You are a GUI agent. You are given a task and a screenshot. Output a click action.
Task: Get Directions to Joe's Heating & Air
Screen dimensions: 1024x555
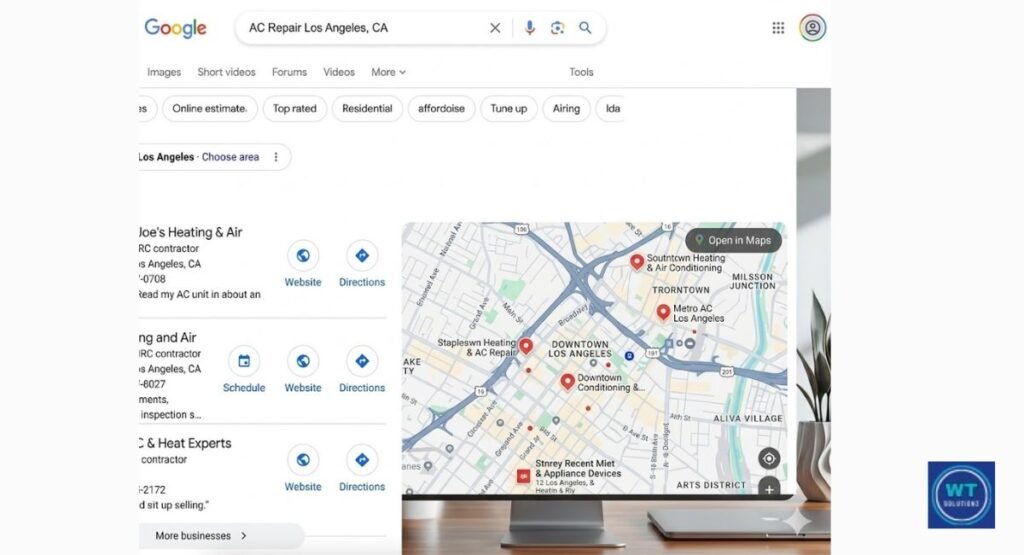[x=362, y=265]
